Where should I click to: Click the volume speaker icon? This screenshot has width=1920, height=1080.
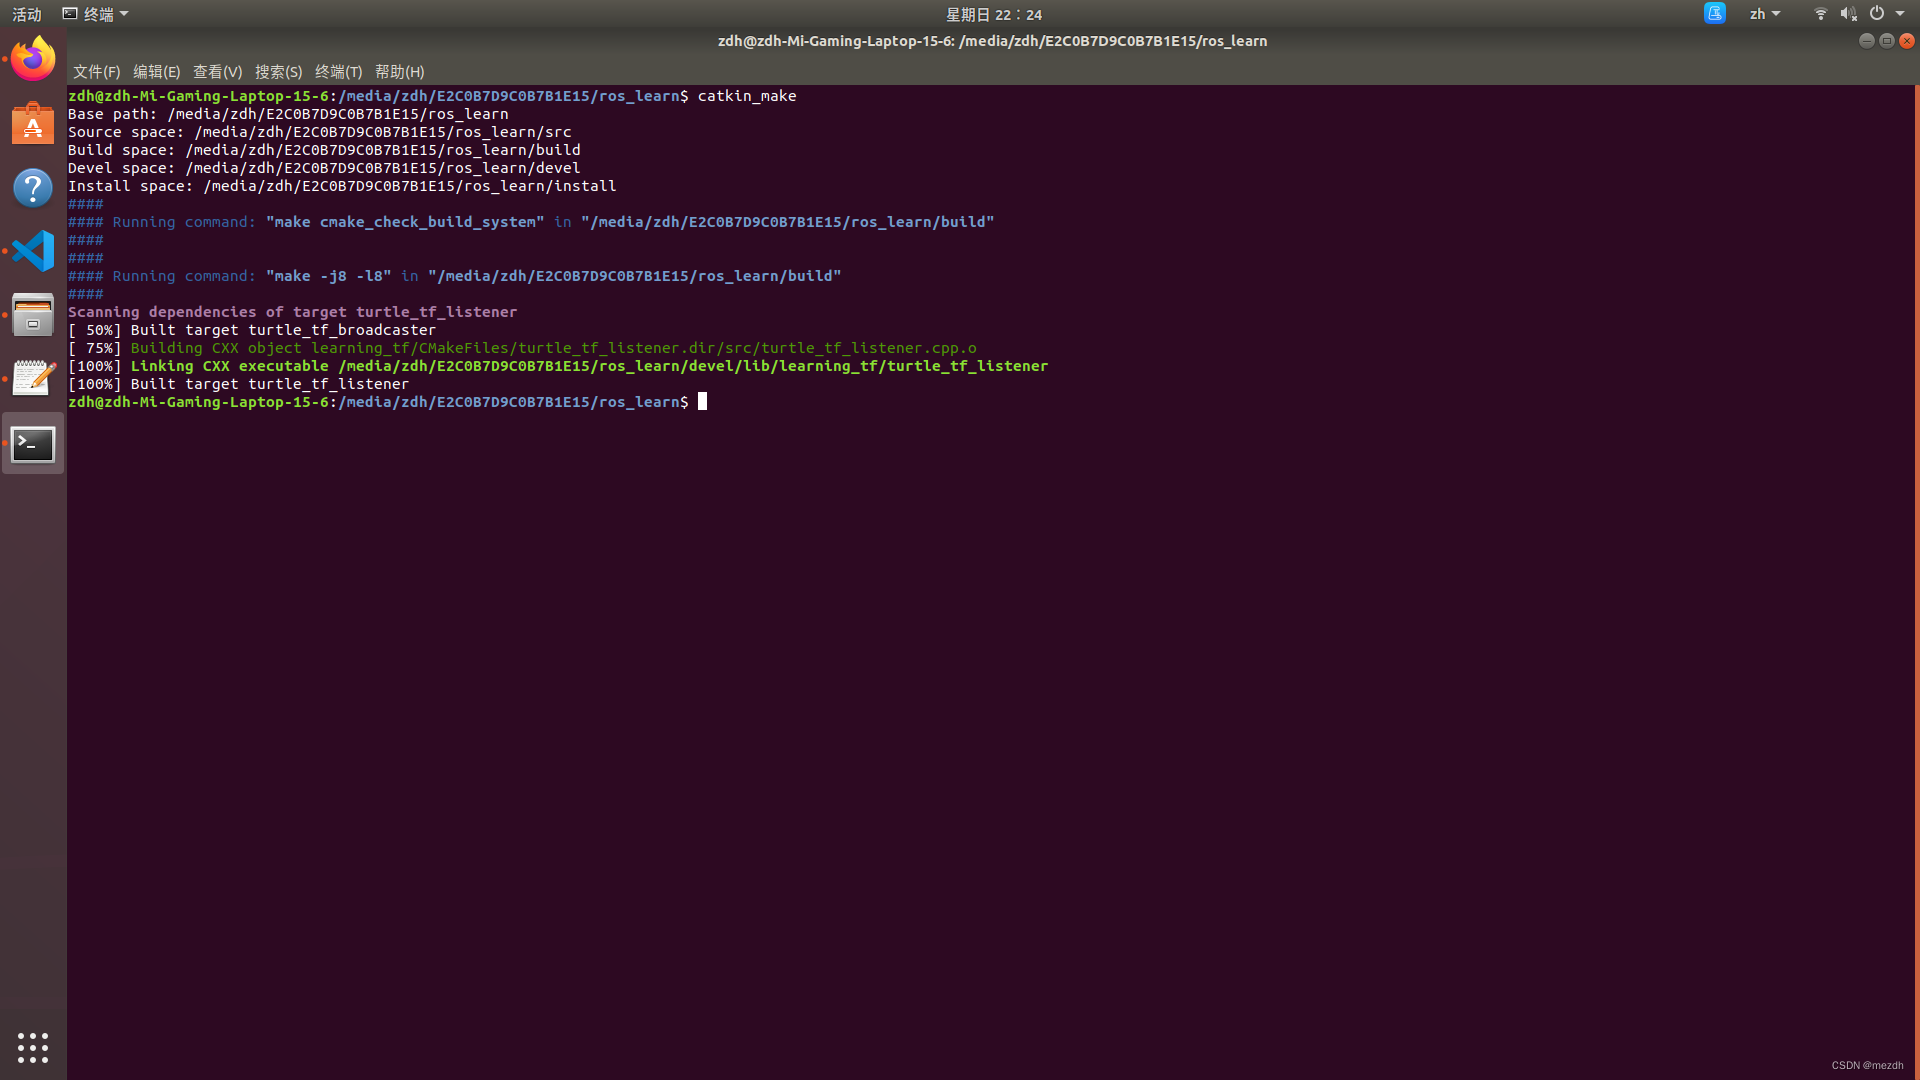coord(1848,14)
